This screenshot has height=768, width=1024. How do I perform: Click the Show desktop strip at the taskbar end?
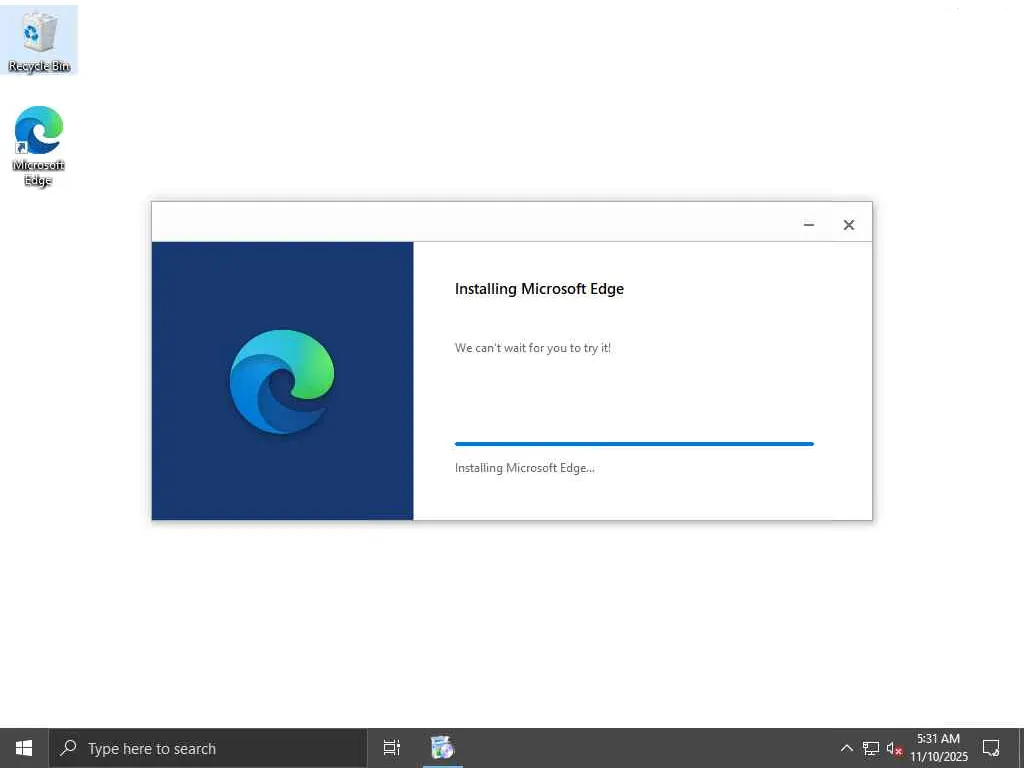[x=1021, y=748]
